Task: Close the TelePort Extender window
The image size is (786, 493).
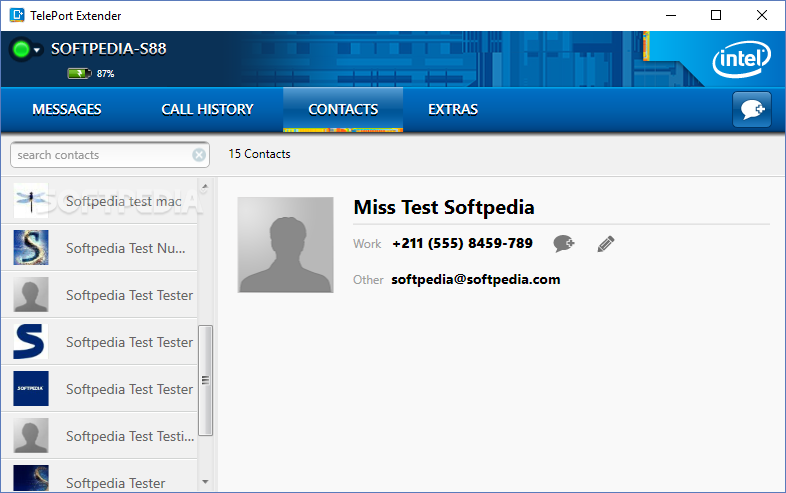Action: (x=761, y=16)
